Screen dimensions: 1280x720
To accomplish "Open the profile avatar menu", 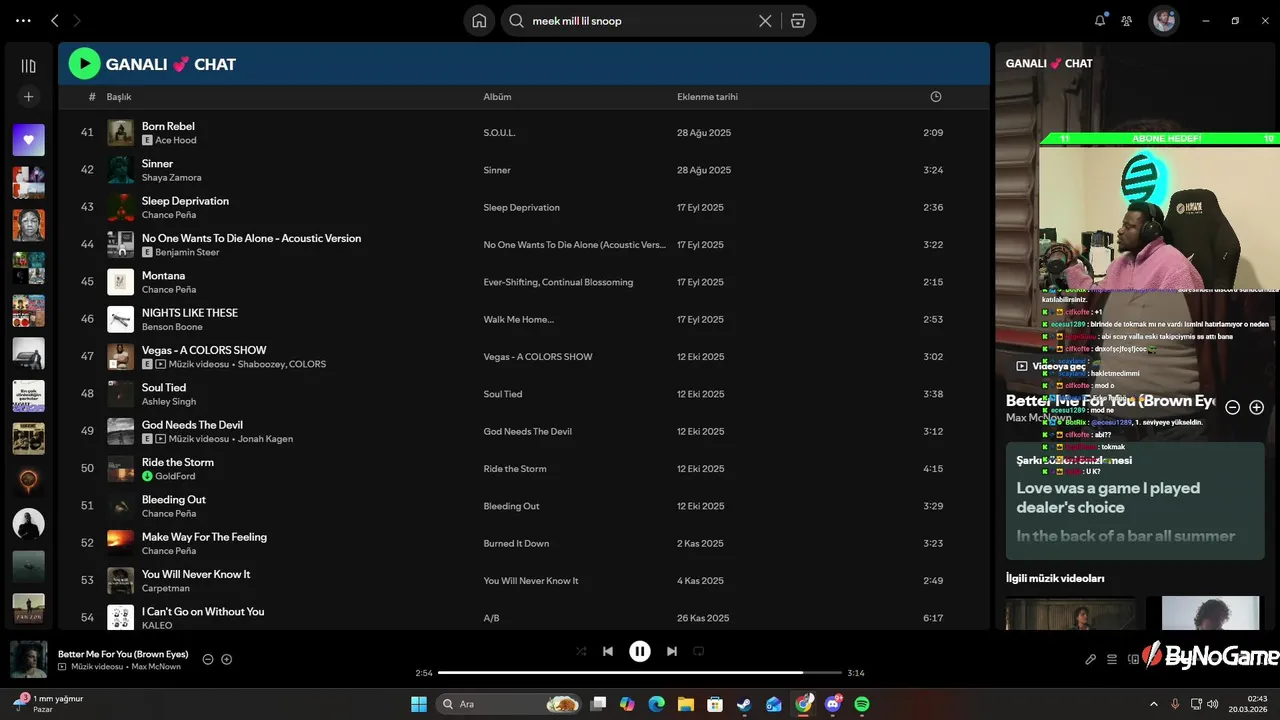I will click(1163, 20).
